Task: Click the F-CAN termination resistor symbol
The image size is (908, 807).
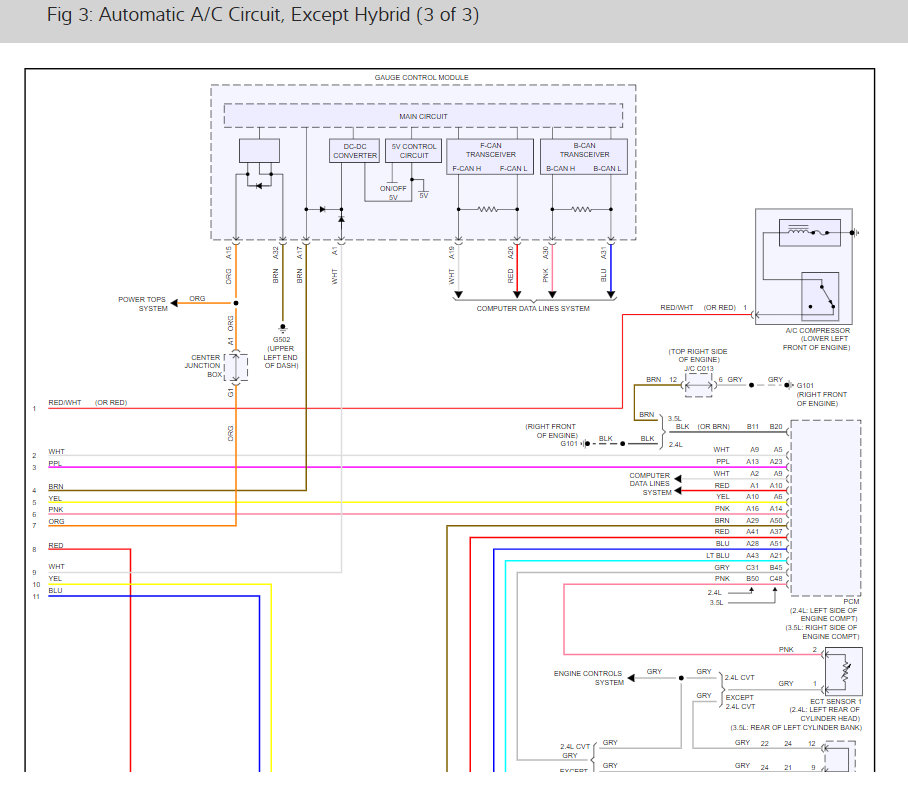Action: click(x=488, y=209)
